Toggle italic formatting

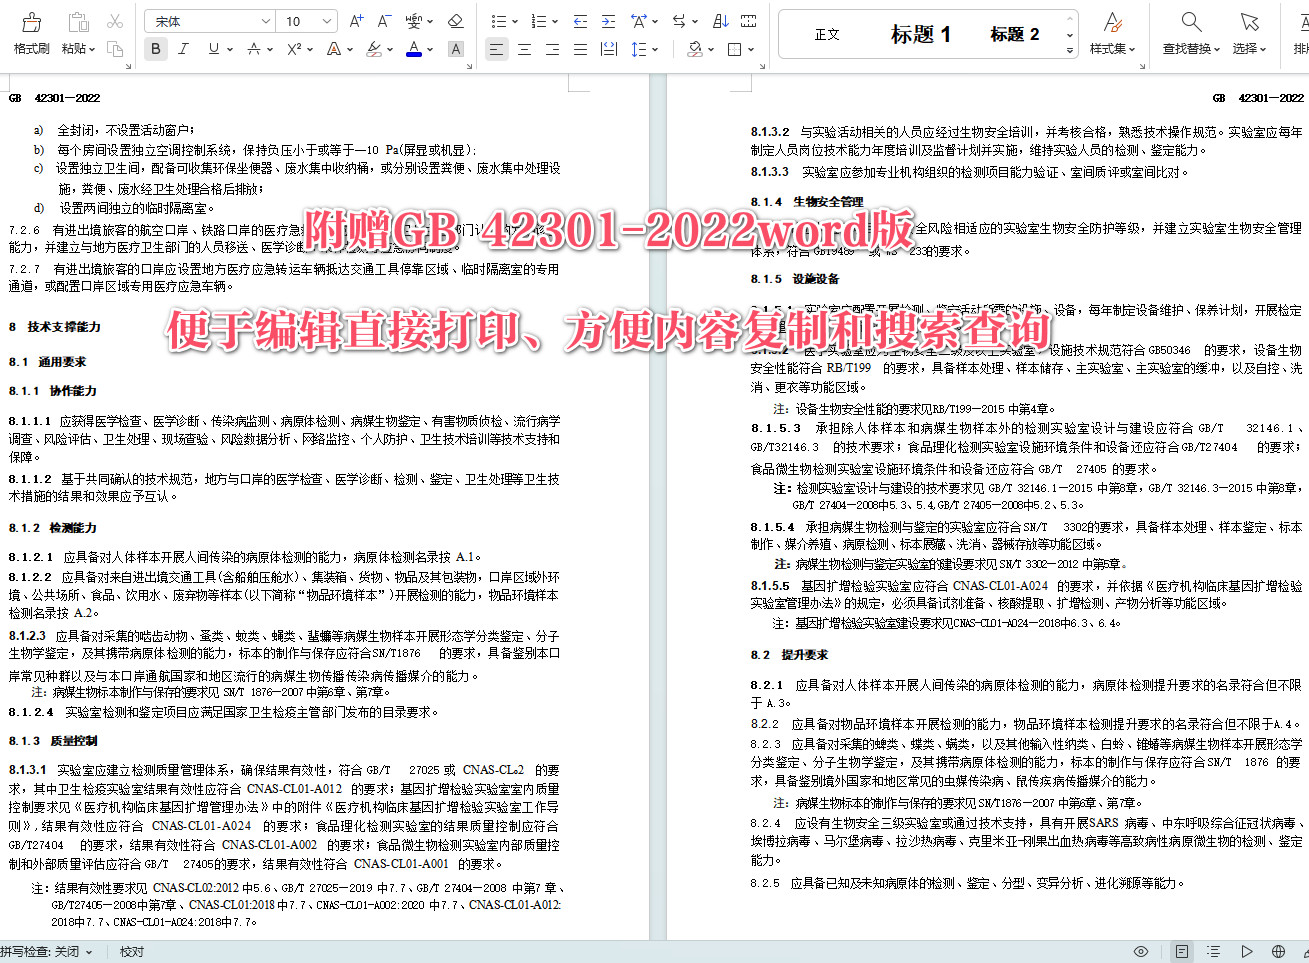click(x=184, y=48)
